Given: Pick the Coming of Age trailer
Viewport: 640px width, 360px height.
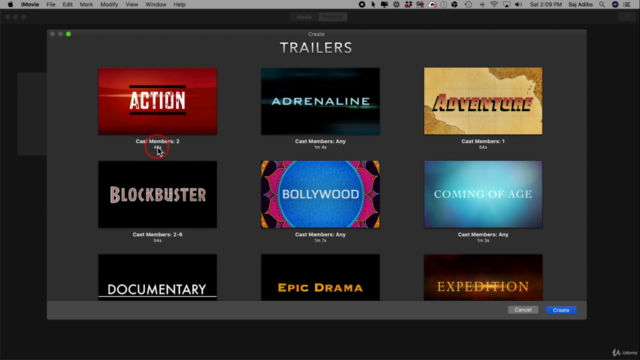Looking at the screenshot, I should point(483,194).
